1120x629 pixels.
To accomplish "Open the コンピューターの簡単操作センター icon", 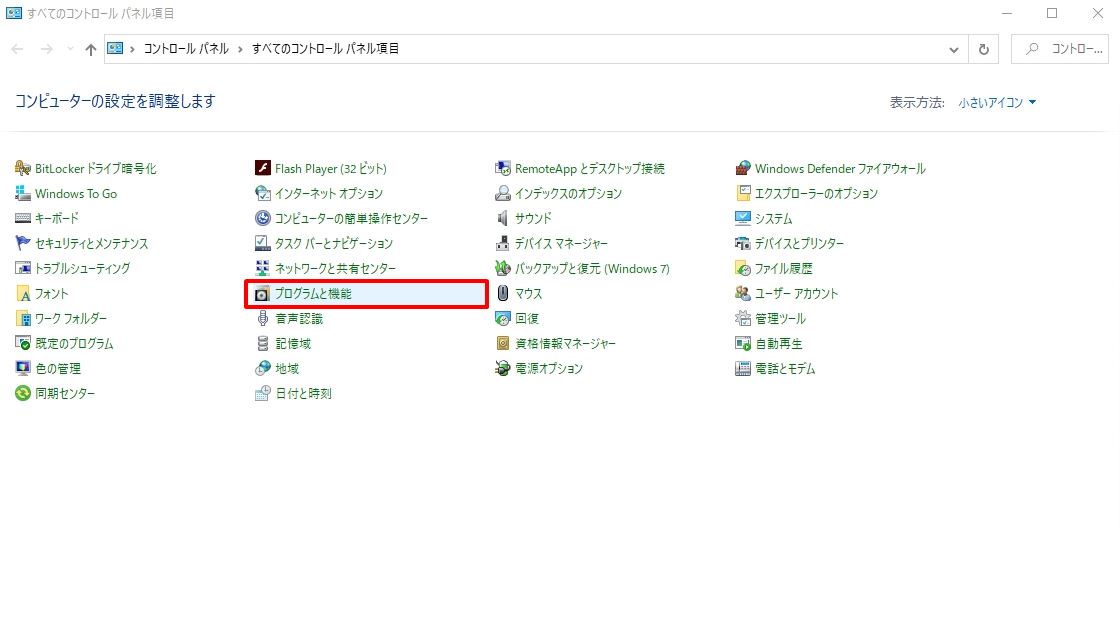I will point(263,218).
